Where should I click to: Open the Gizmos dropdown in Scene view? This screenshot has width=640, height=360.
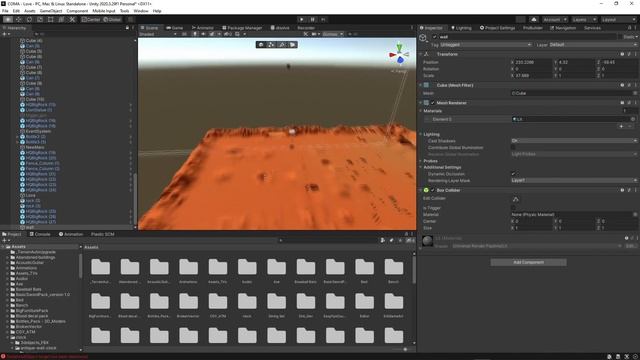pos(332,34)
